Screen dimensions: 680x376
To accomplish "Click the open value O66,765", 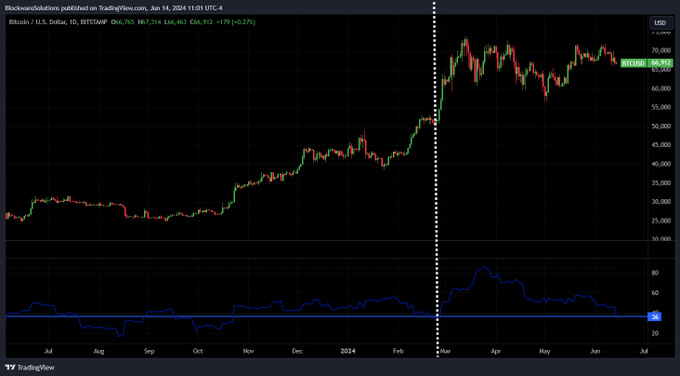I will click(122, 22).
